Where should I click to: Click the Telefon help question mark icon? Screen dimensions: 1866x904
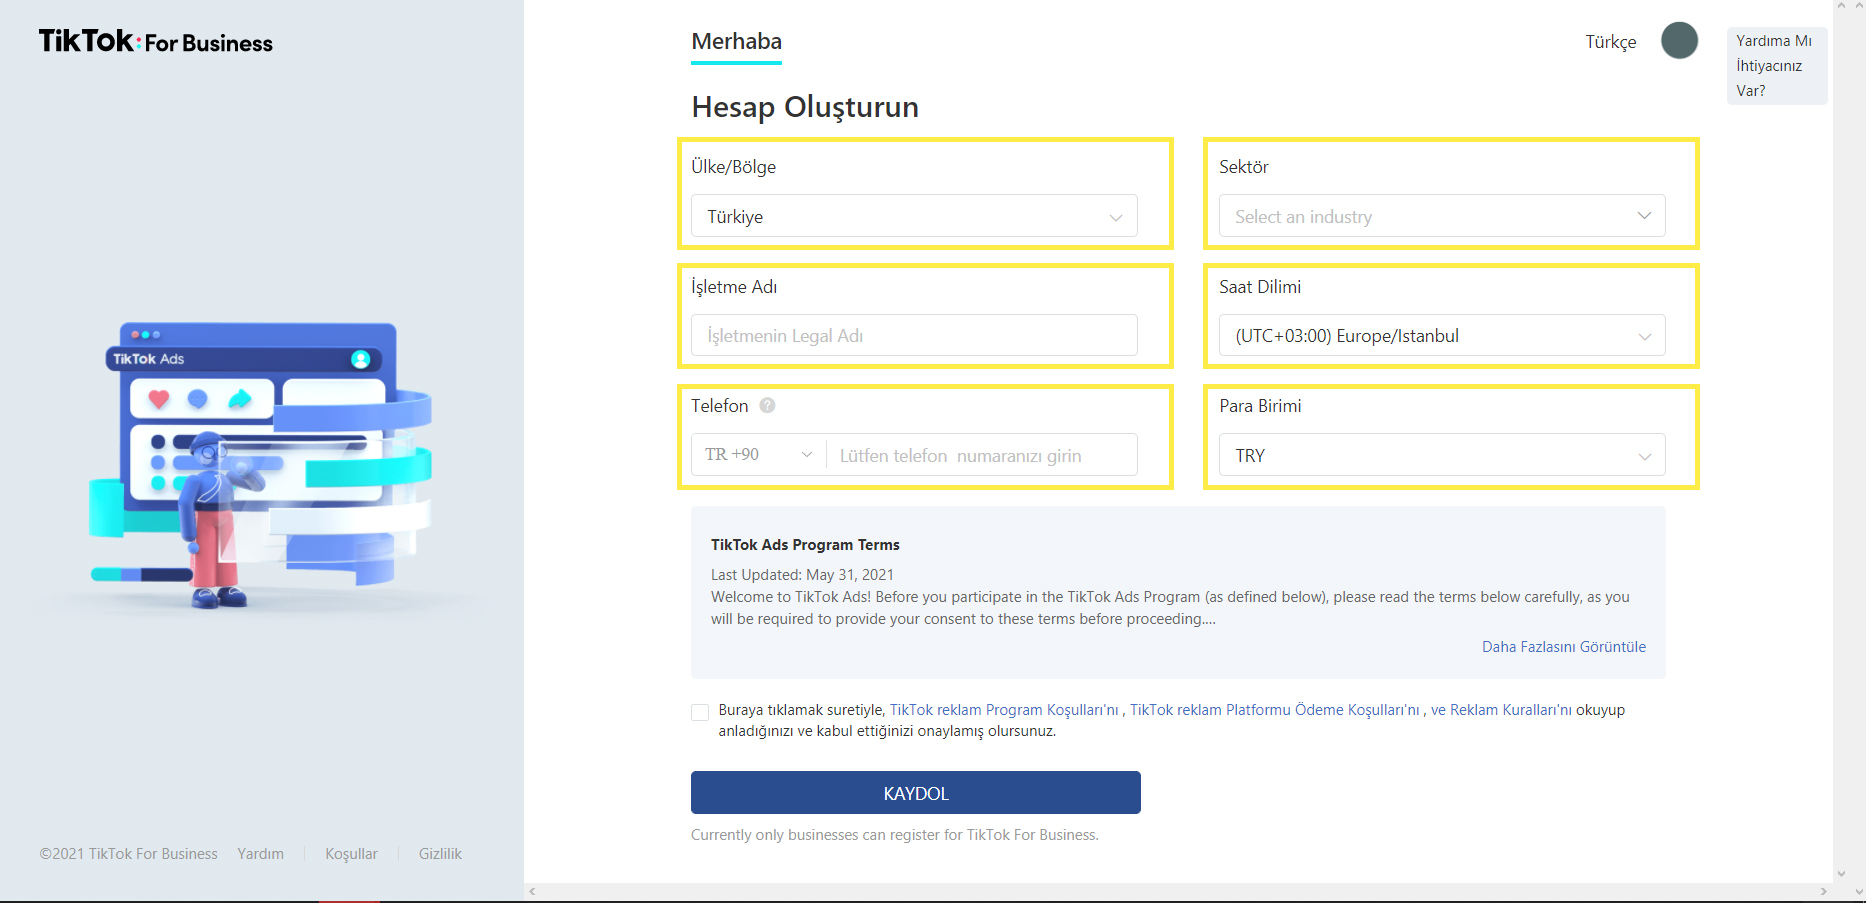coord(767,405)
